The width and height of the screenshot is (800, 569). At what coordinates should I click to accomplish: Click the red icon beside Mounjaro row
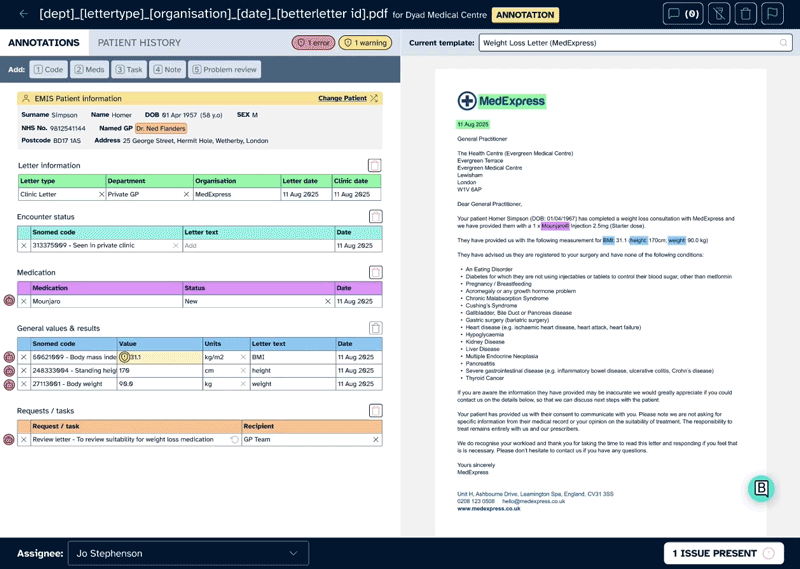(9, 301)
